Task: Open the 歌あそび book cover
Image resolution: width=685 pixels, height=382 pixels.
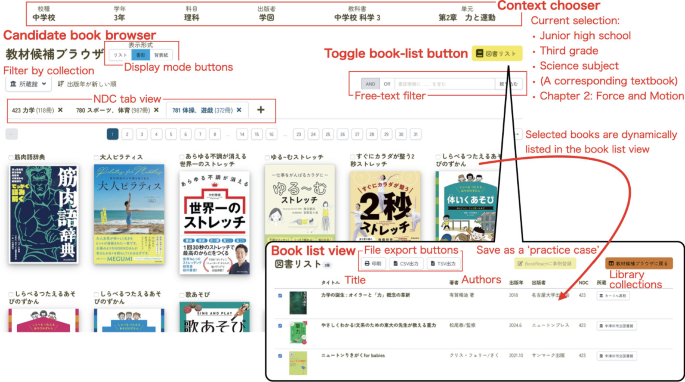Action: coord(214,317)
